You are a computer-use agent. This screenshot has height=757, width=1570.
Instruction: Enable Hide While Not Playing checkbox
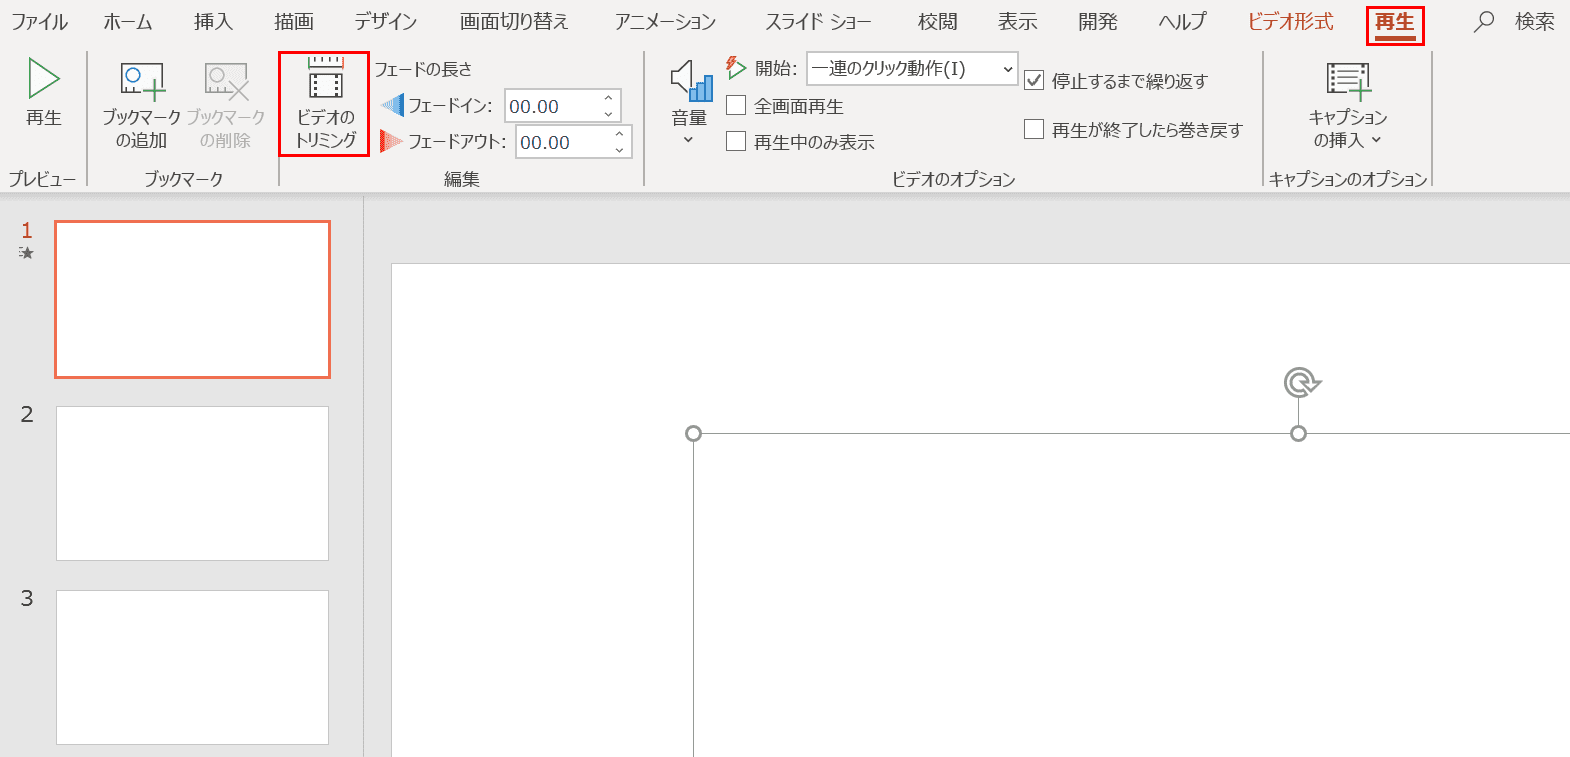click(736, 141)
